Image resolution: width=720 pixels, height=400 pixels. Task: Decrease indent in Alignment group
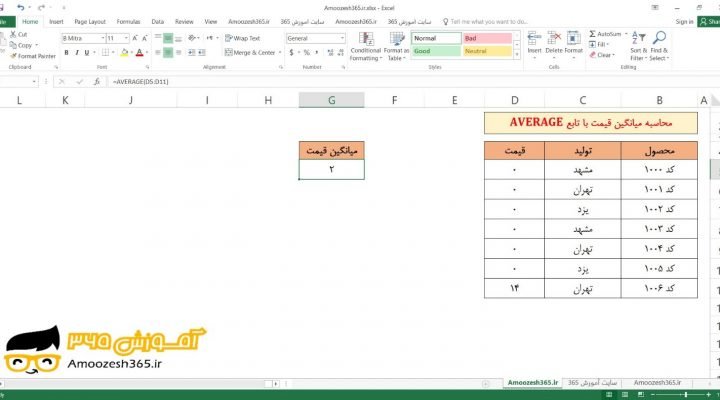191,52
